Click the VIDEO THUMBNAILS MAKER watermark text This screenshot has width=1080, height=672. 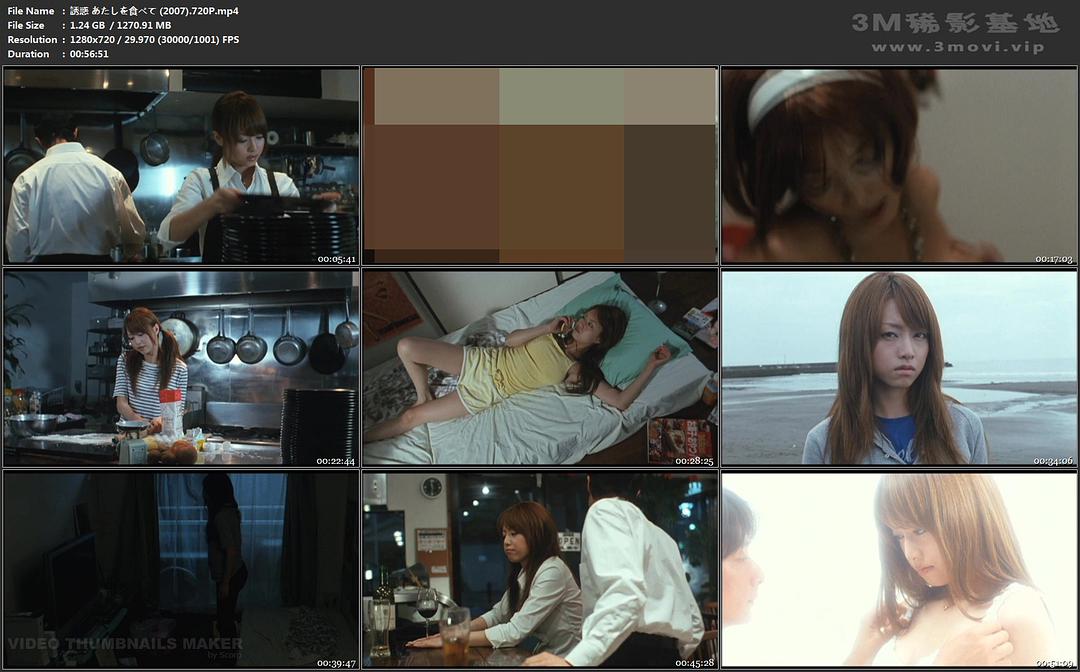point(125,643)
